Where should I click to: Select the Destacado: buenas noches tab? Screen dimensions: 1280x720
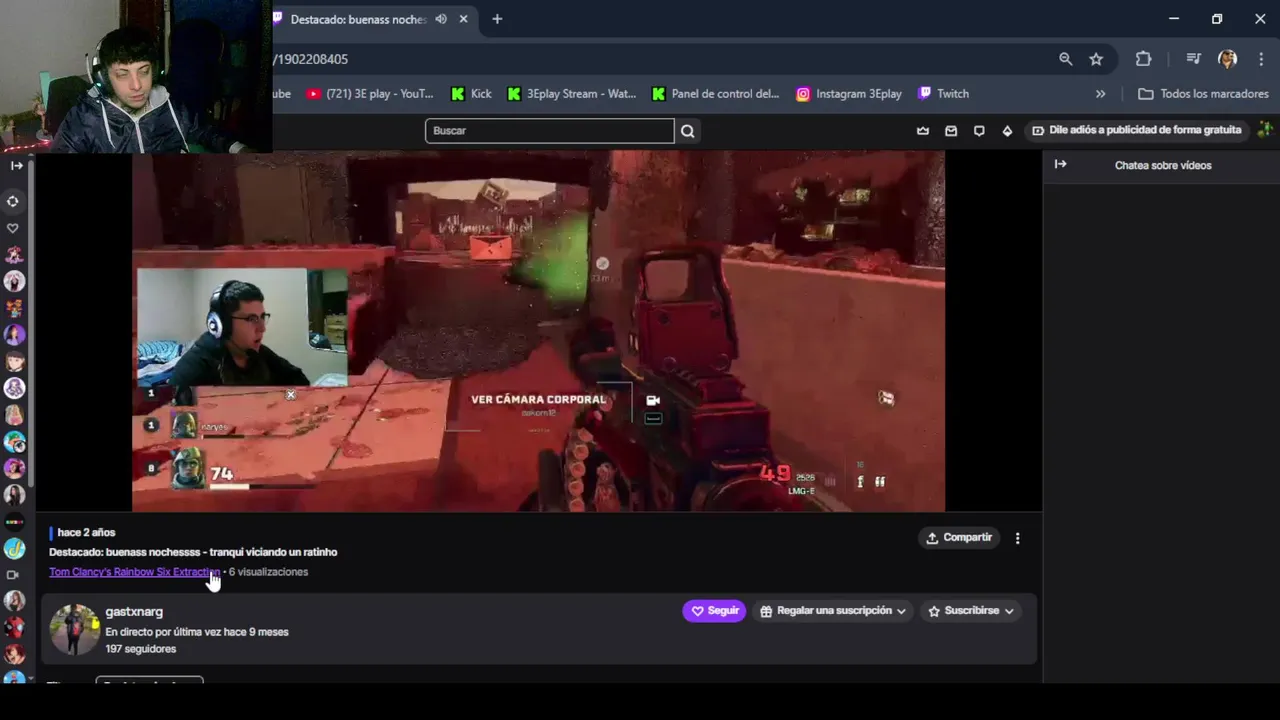pos(358,19)
